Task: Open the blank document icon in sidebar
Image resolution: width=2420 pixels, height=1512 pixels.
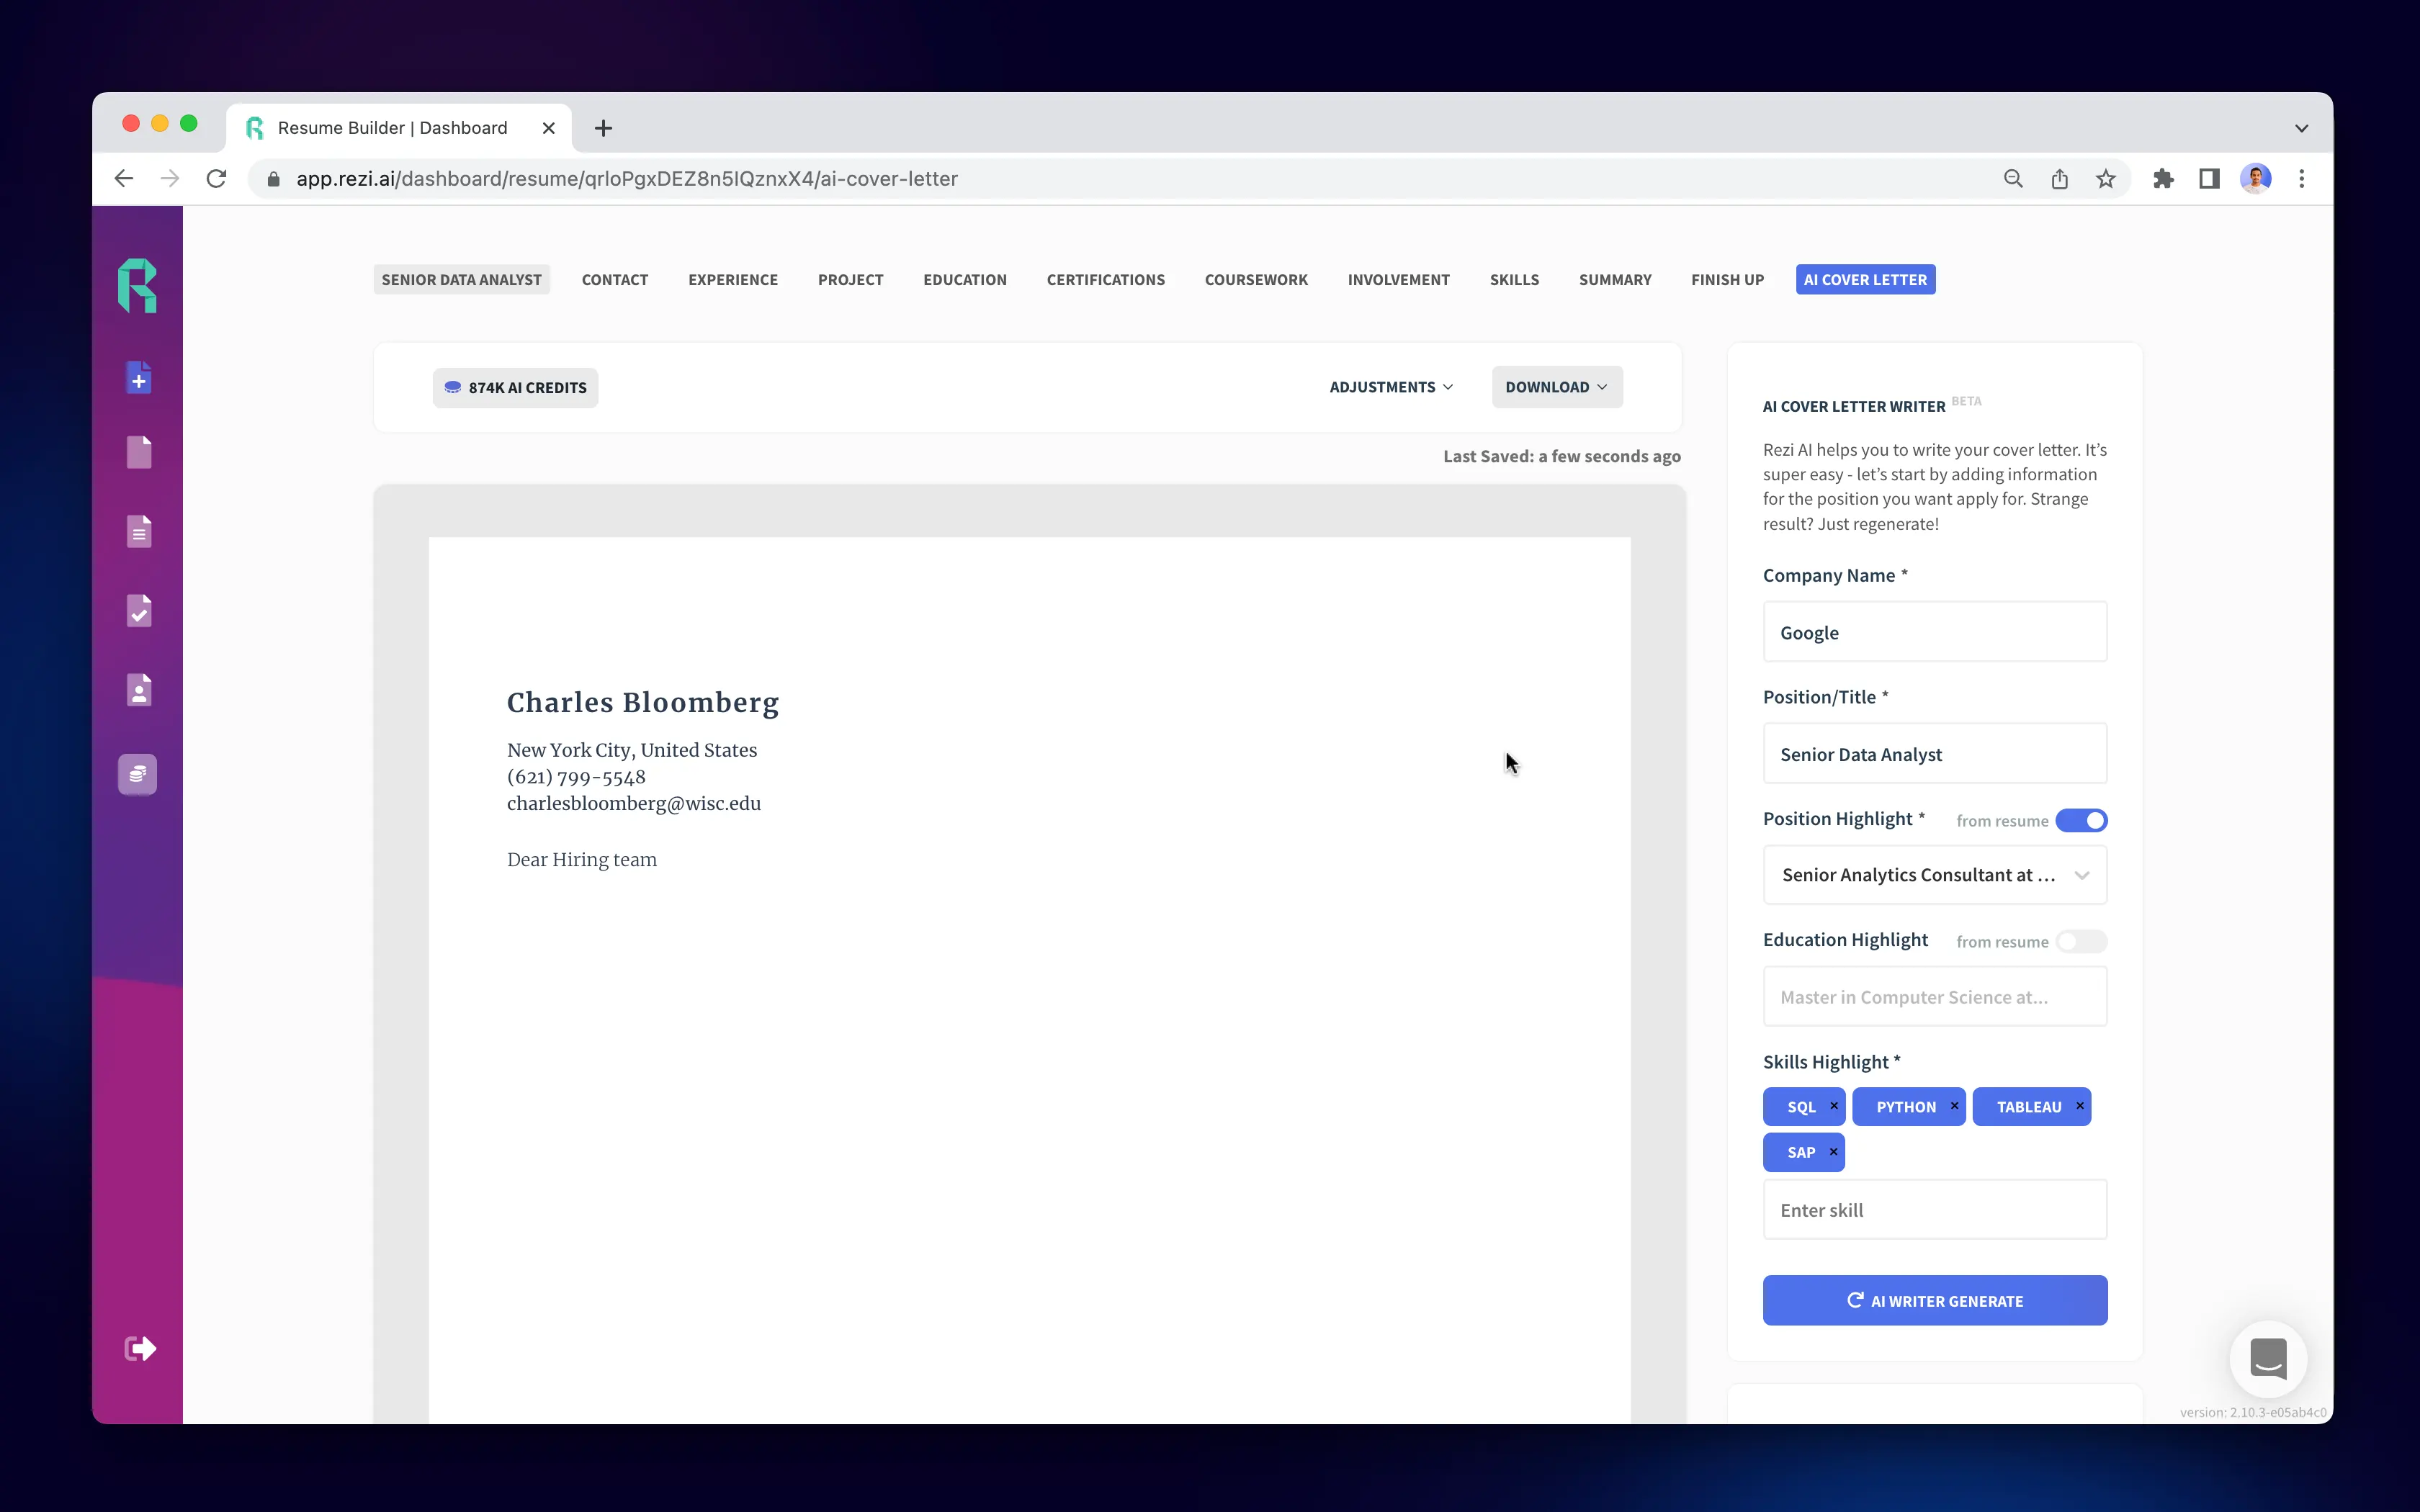Action: pyautogui.click(x=139, y=452)
